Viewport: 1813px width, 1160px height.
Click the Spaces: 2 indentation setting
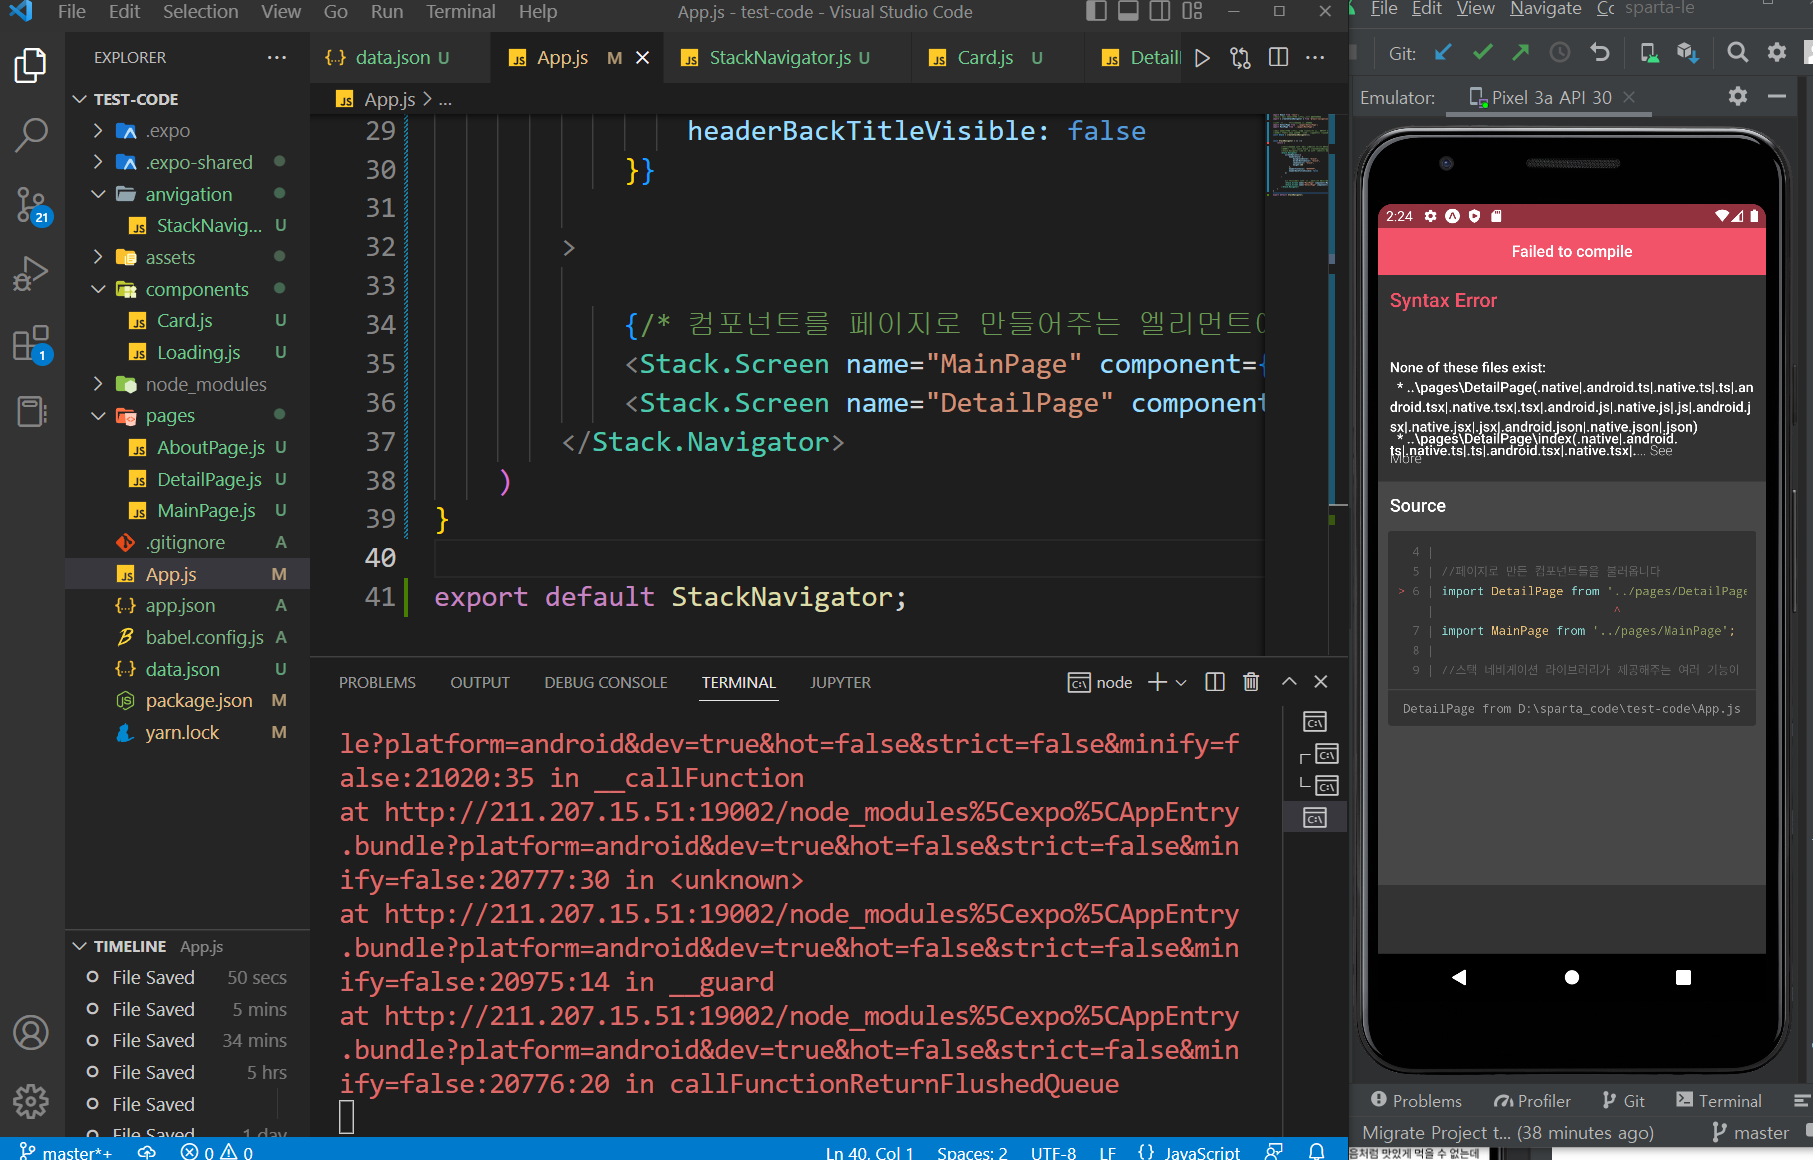pos(972,1151)
